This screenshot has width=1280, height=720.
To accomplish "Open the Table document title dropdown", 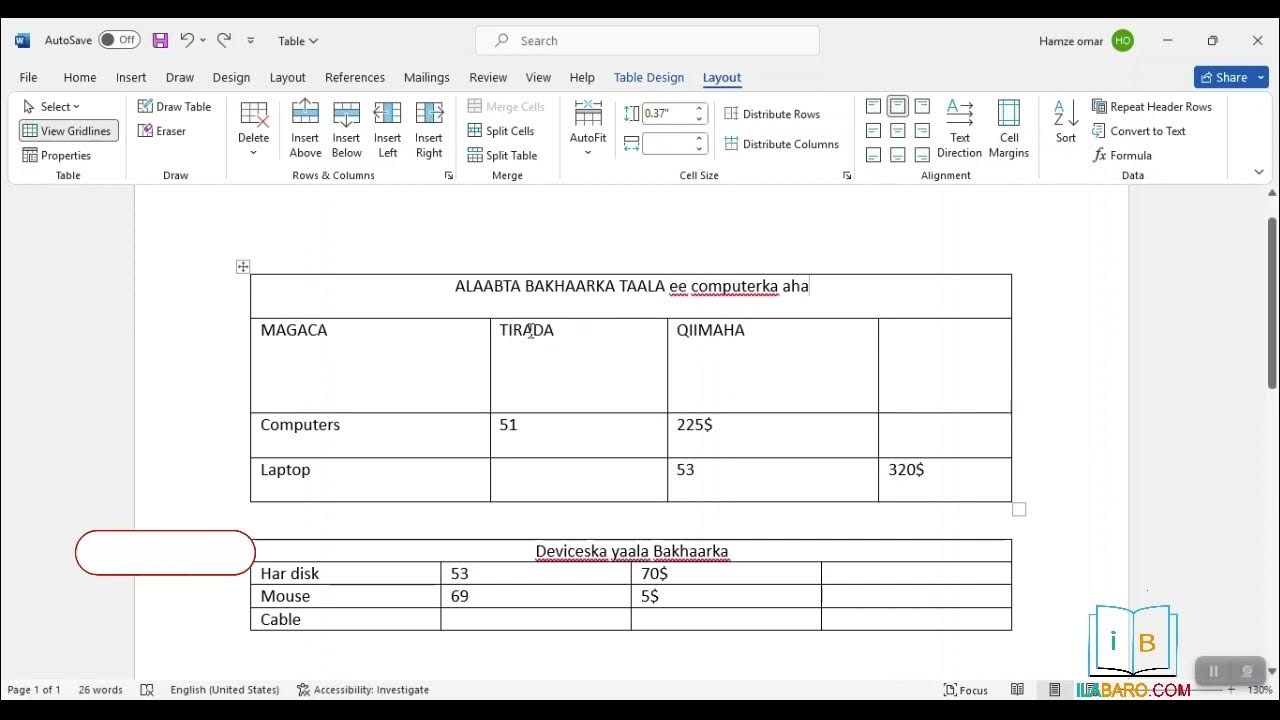I will 298,41.
